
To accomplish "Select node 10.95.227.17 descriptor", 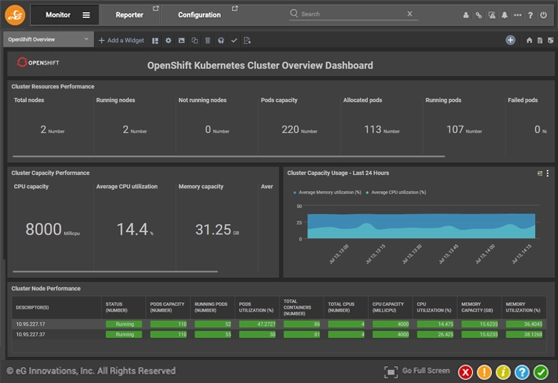I will click(31, 324).
